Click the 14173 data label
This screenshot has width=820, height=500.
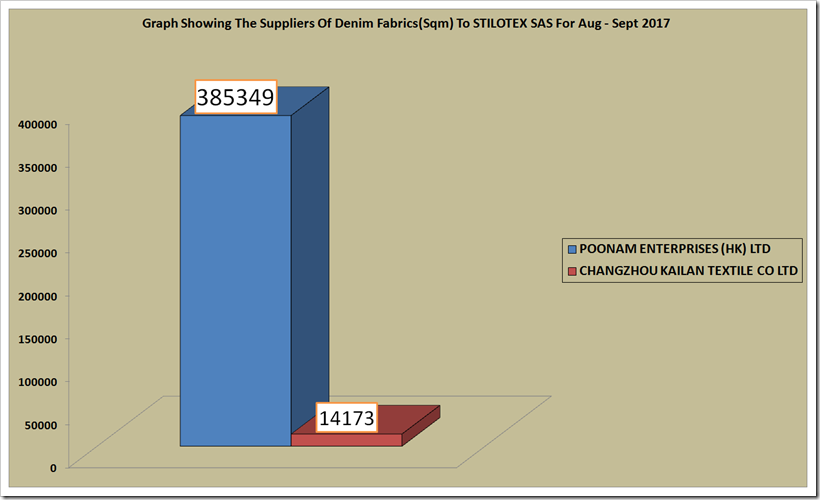pyautogui.click(x=347, y=418)
